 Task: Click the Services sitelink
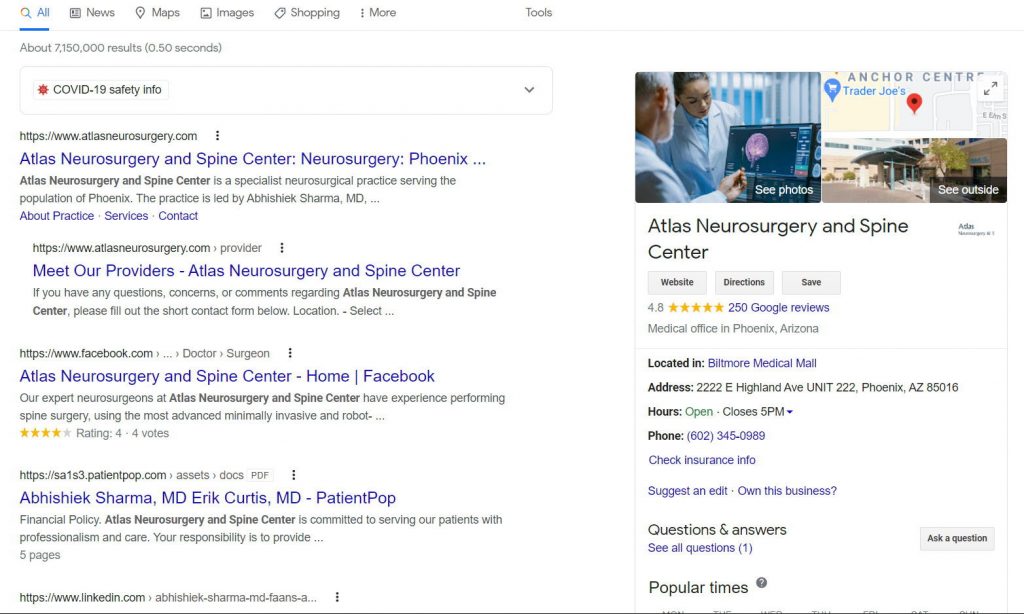(126, 216)
